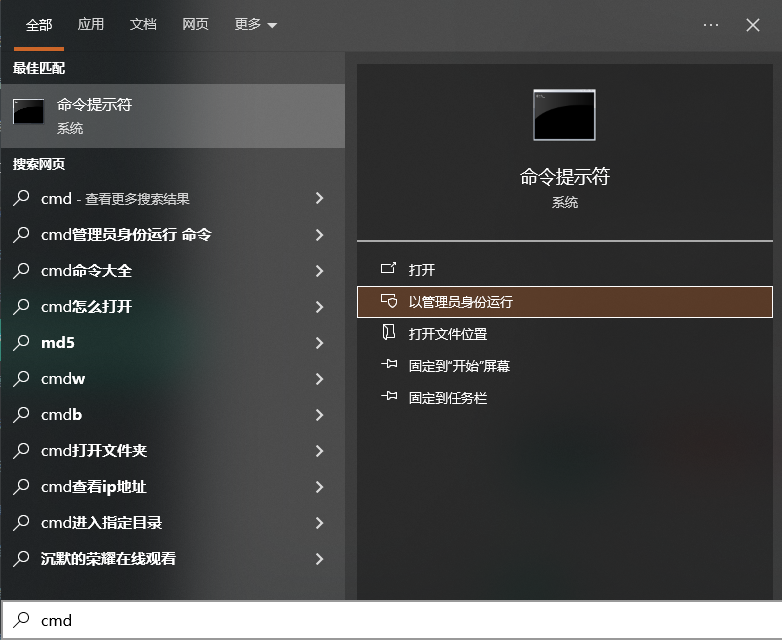Click the search icon beside cmd查看ip地址
This screenshot has height=640, width=782.
[21, 486]
